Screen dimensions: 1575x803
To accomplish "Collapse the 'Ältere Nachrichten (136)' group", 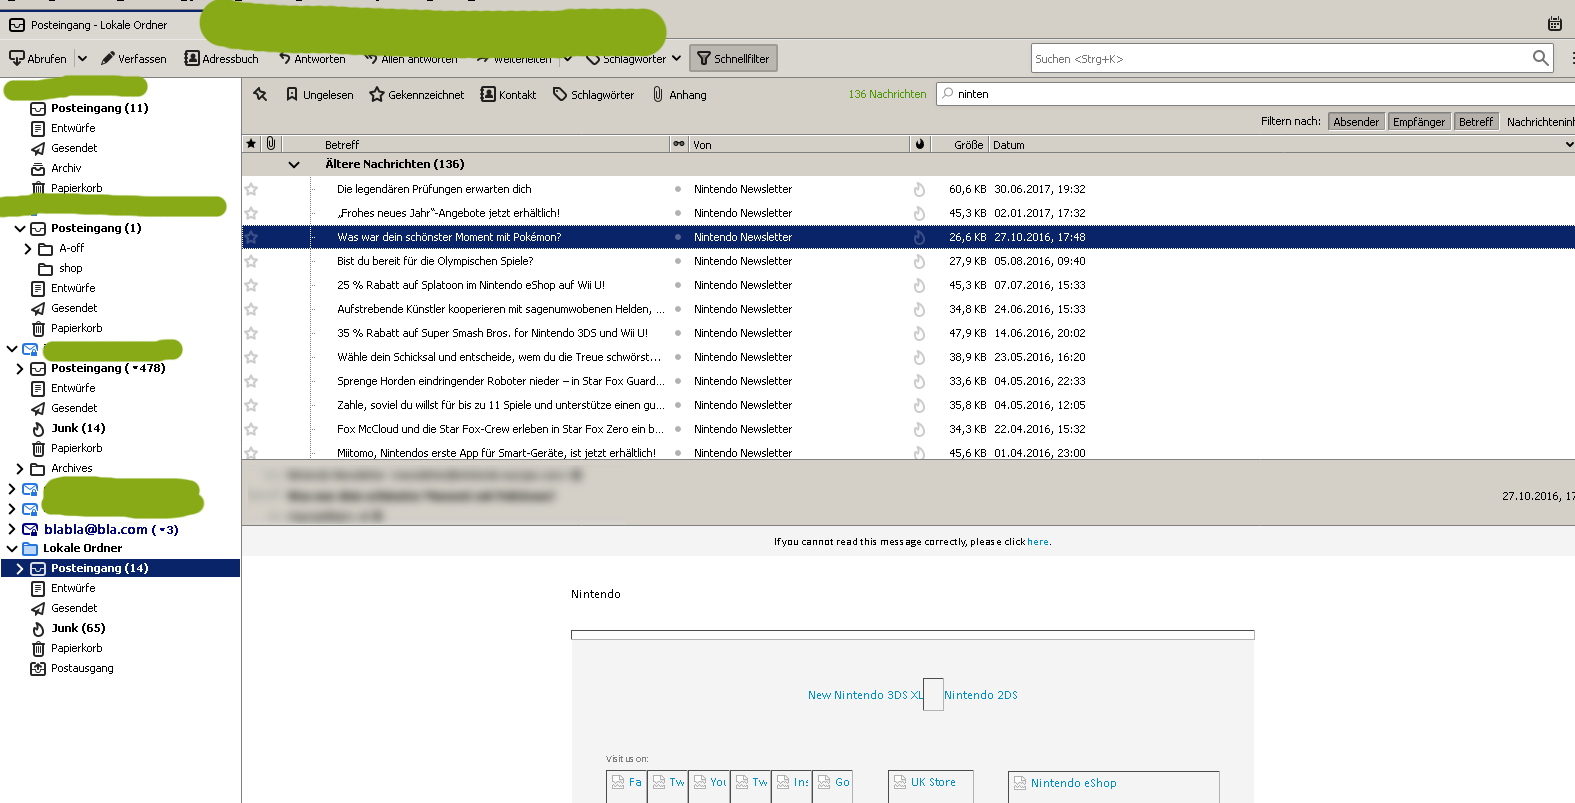I will (294, 164).
